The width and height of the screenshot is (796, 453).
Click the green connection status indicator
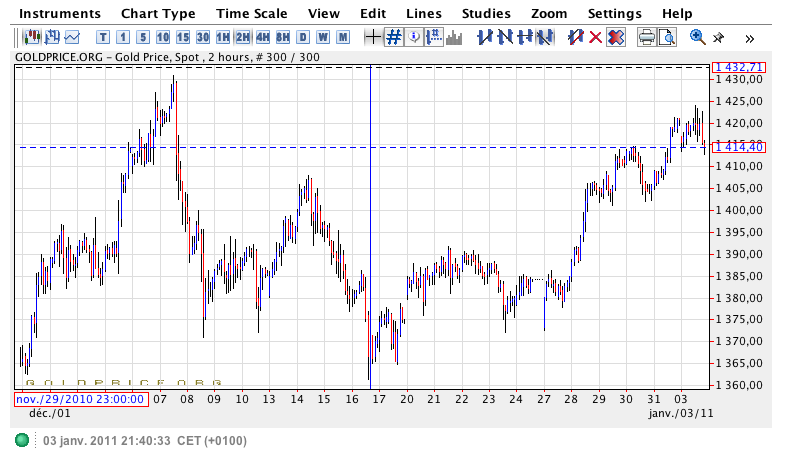pyautogui.click(x=22, y=440)
